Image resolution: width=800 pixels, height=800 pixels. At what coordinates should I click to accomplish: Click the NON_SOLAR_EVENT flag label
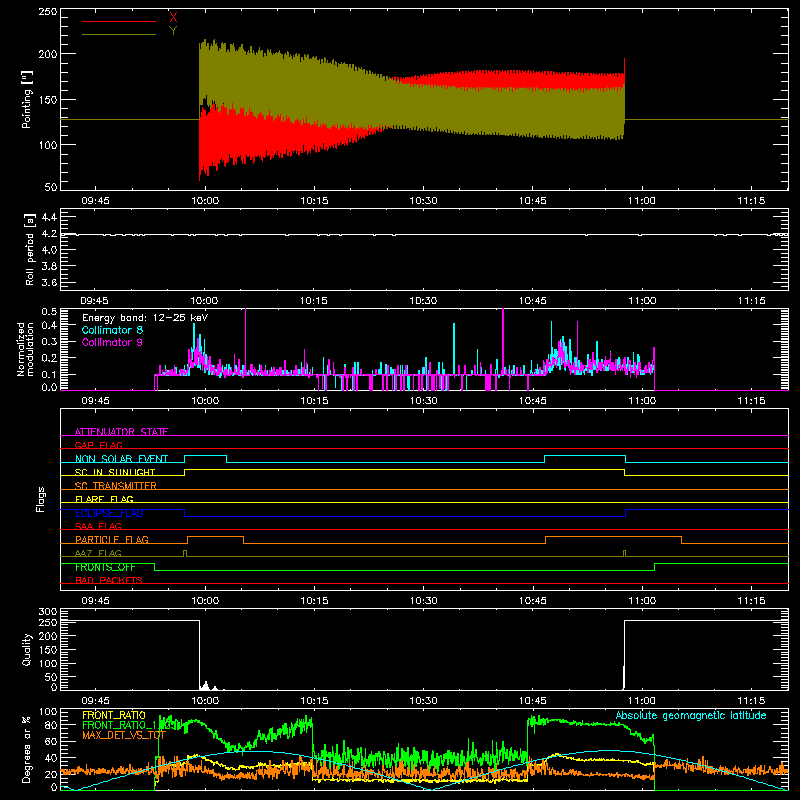(x=121, y=459)
